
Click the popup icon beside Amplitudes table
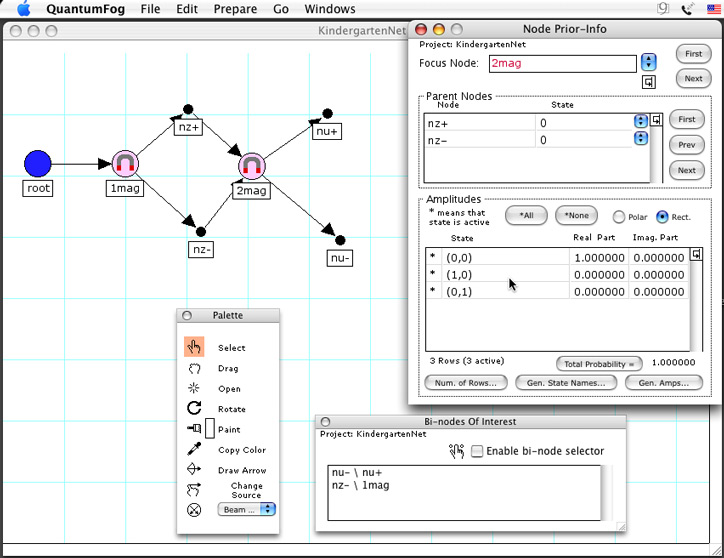point(696,254)
